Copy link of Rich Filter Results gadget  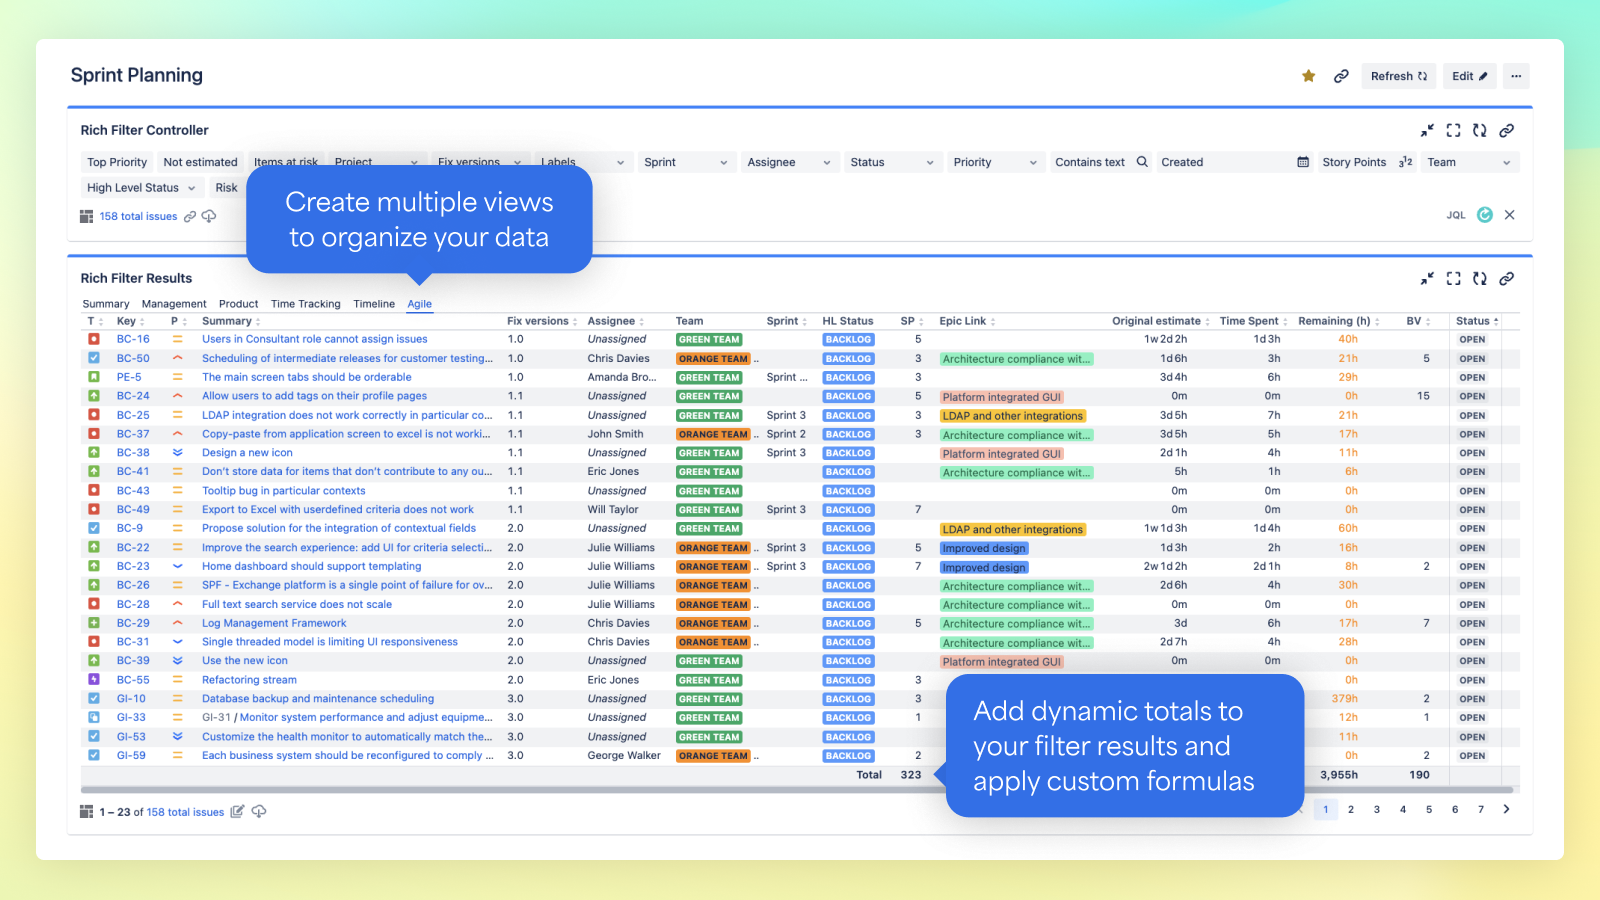(x=1506, y=278)
